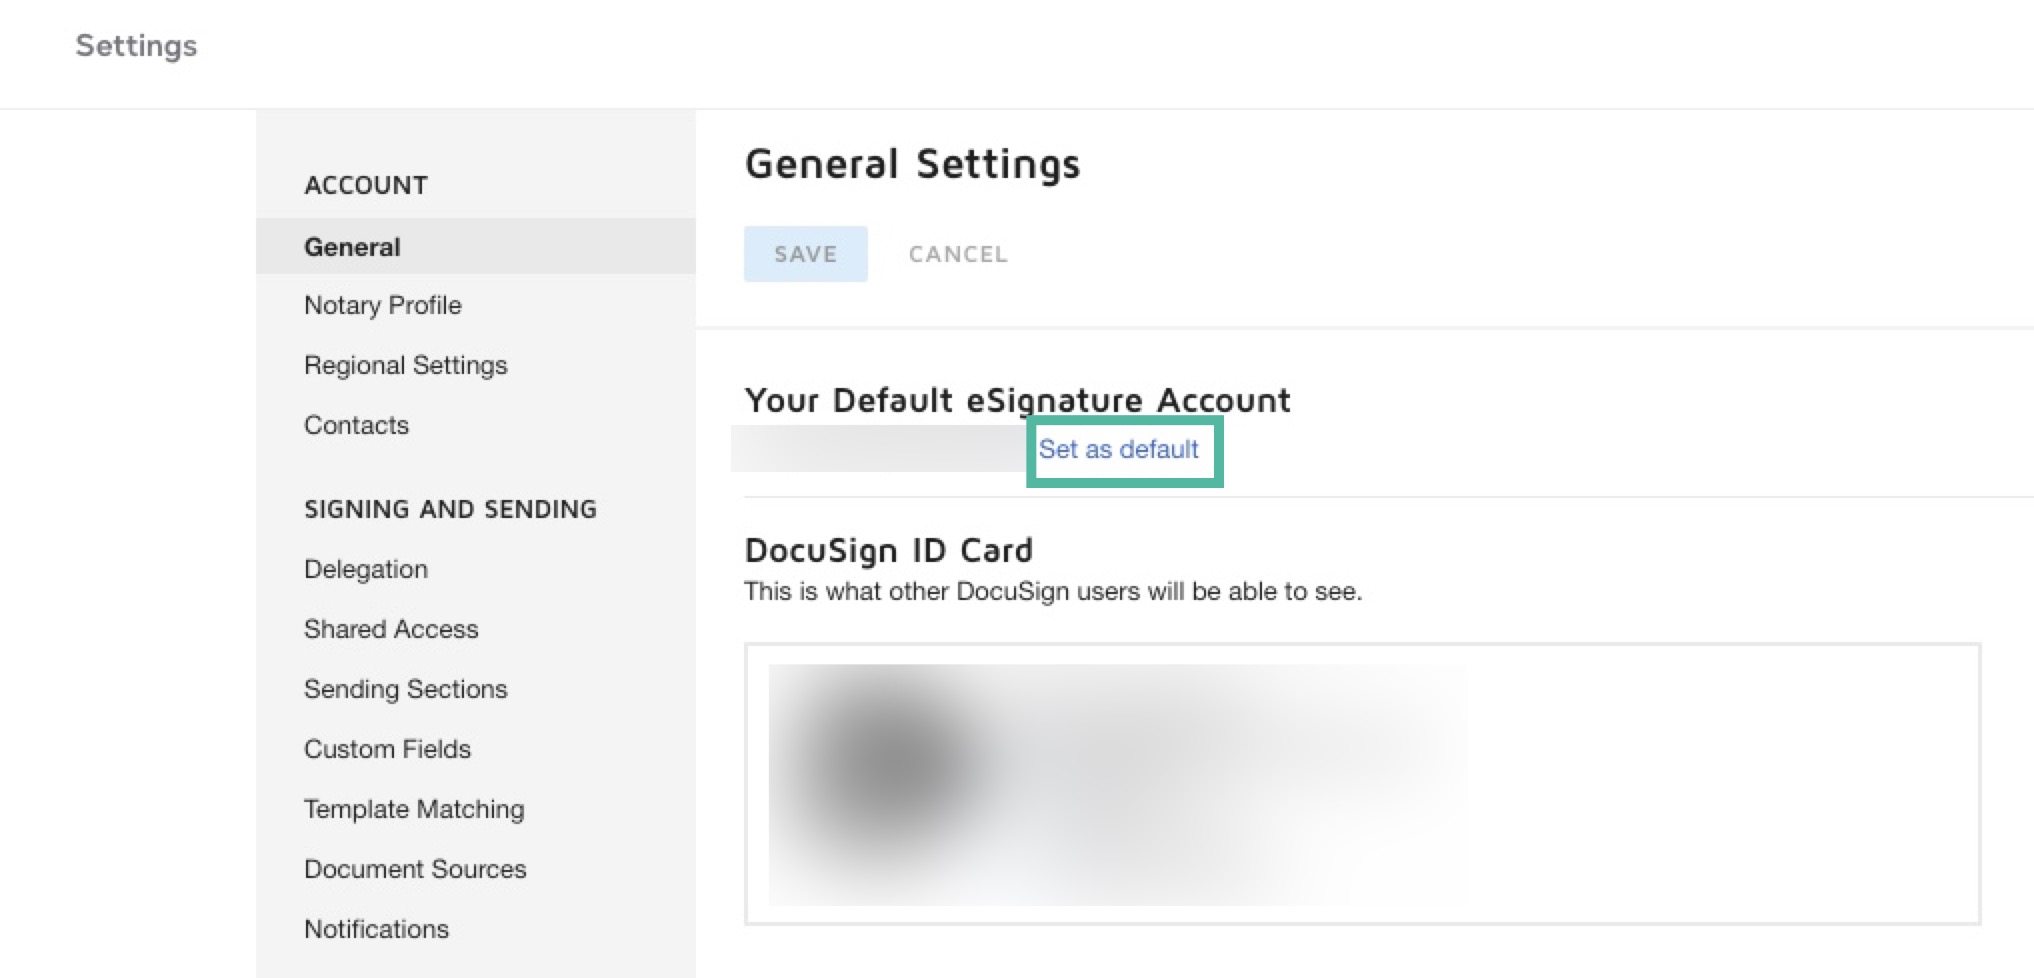Select the Delegation settings

(x=365, y=569)
